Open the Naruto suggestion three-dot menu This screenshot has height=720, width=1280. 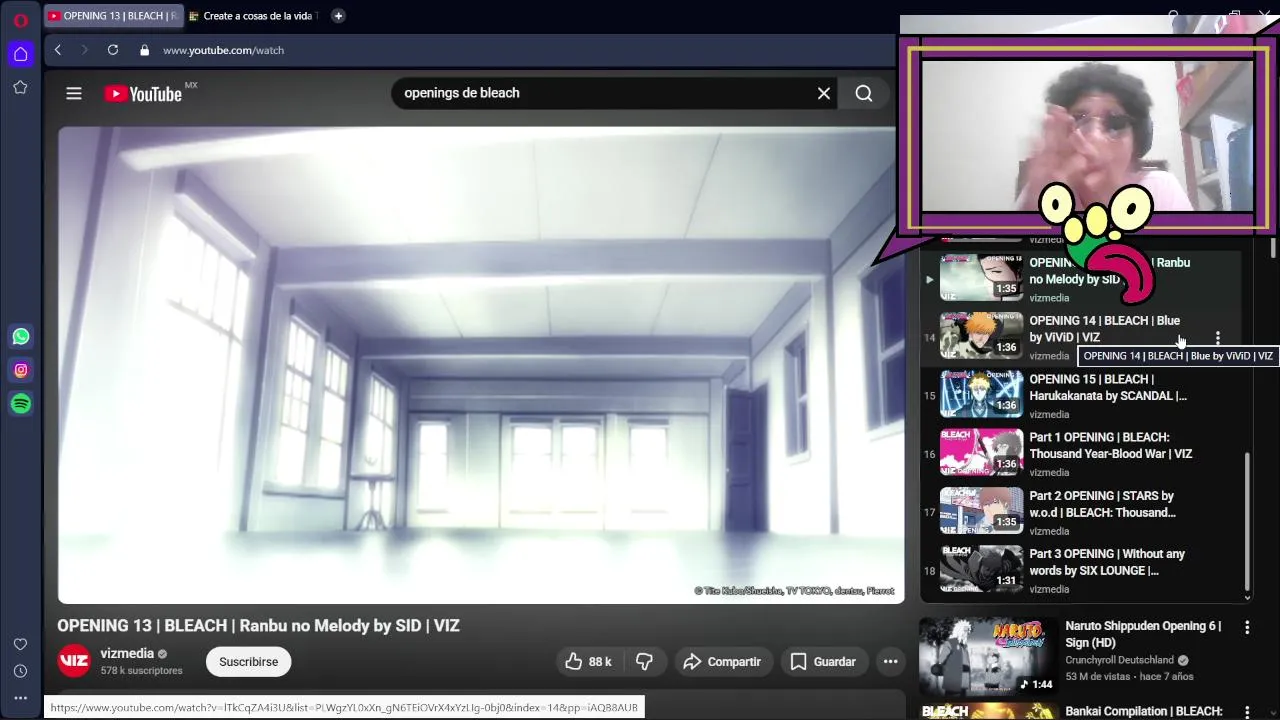(1247, 628)
